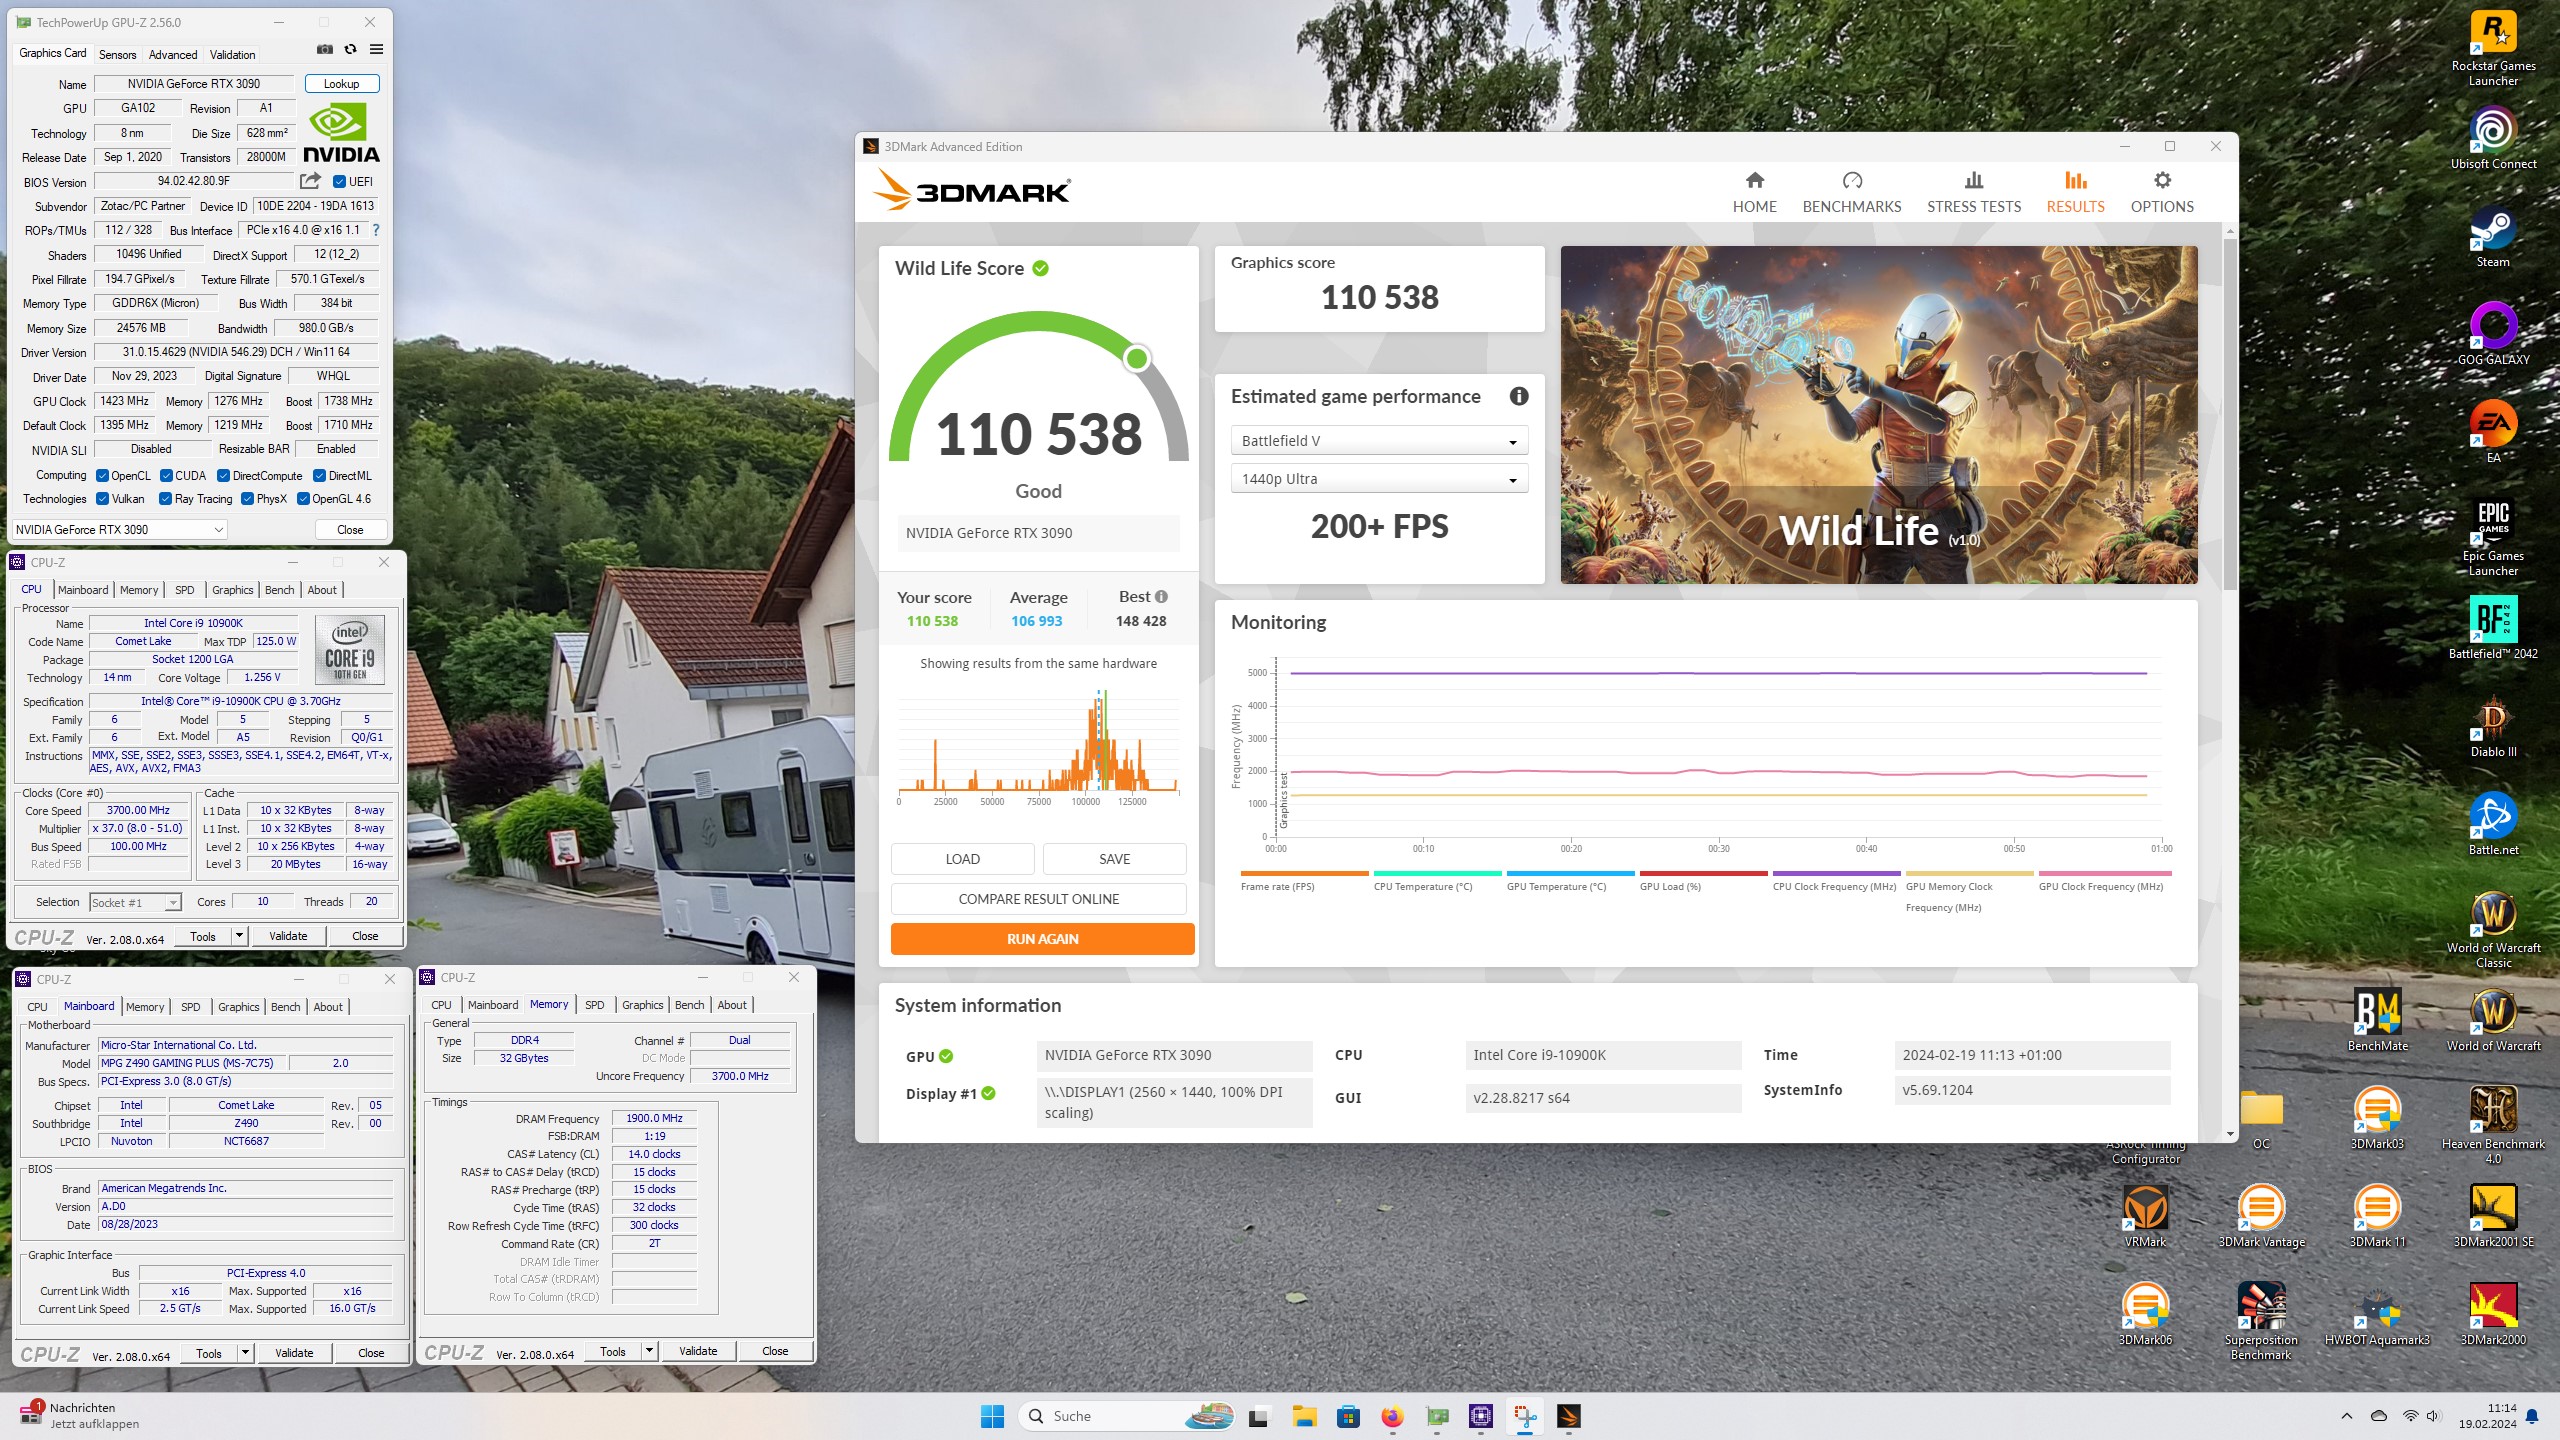Expand Tools arrow in CPU-Z CPU window
Viewport: 2560px width, 1440px height.
tap(239, 936)
